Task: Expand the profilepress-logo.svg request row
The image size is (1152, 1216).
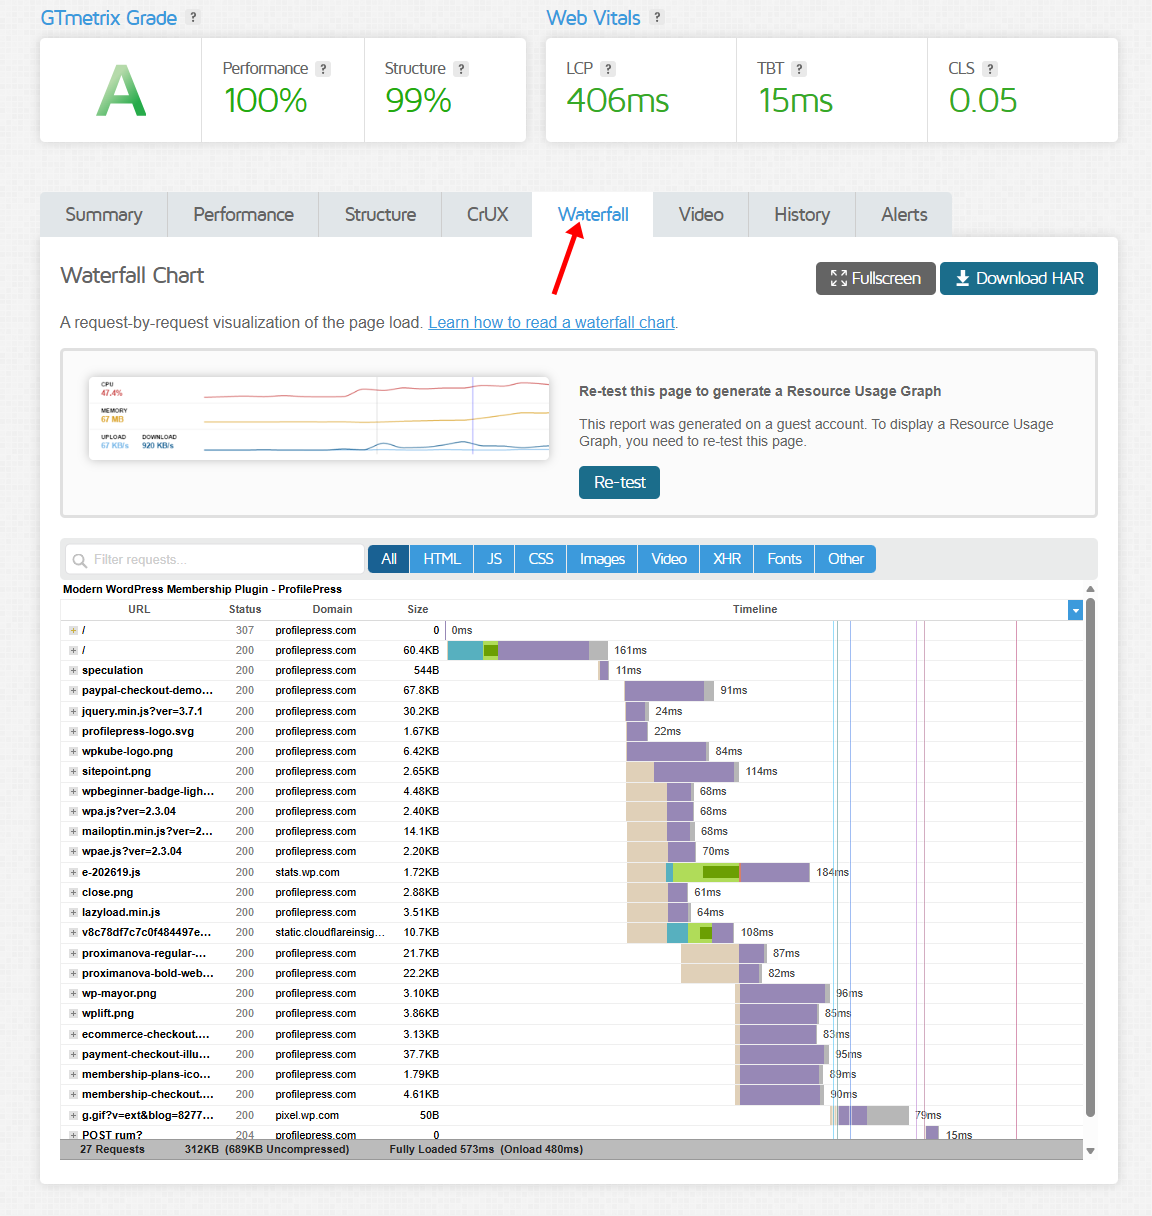Action: click(73, 732)
